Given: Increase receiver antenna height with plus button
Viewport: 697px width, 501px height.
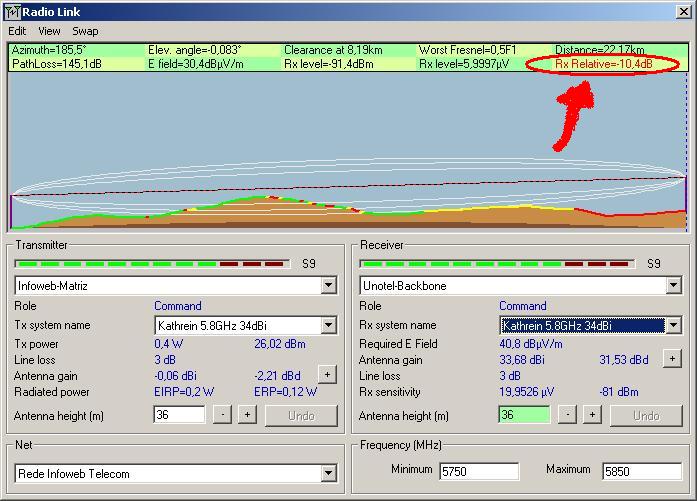Looking at the screenshot, I should (591, 415).
